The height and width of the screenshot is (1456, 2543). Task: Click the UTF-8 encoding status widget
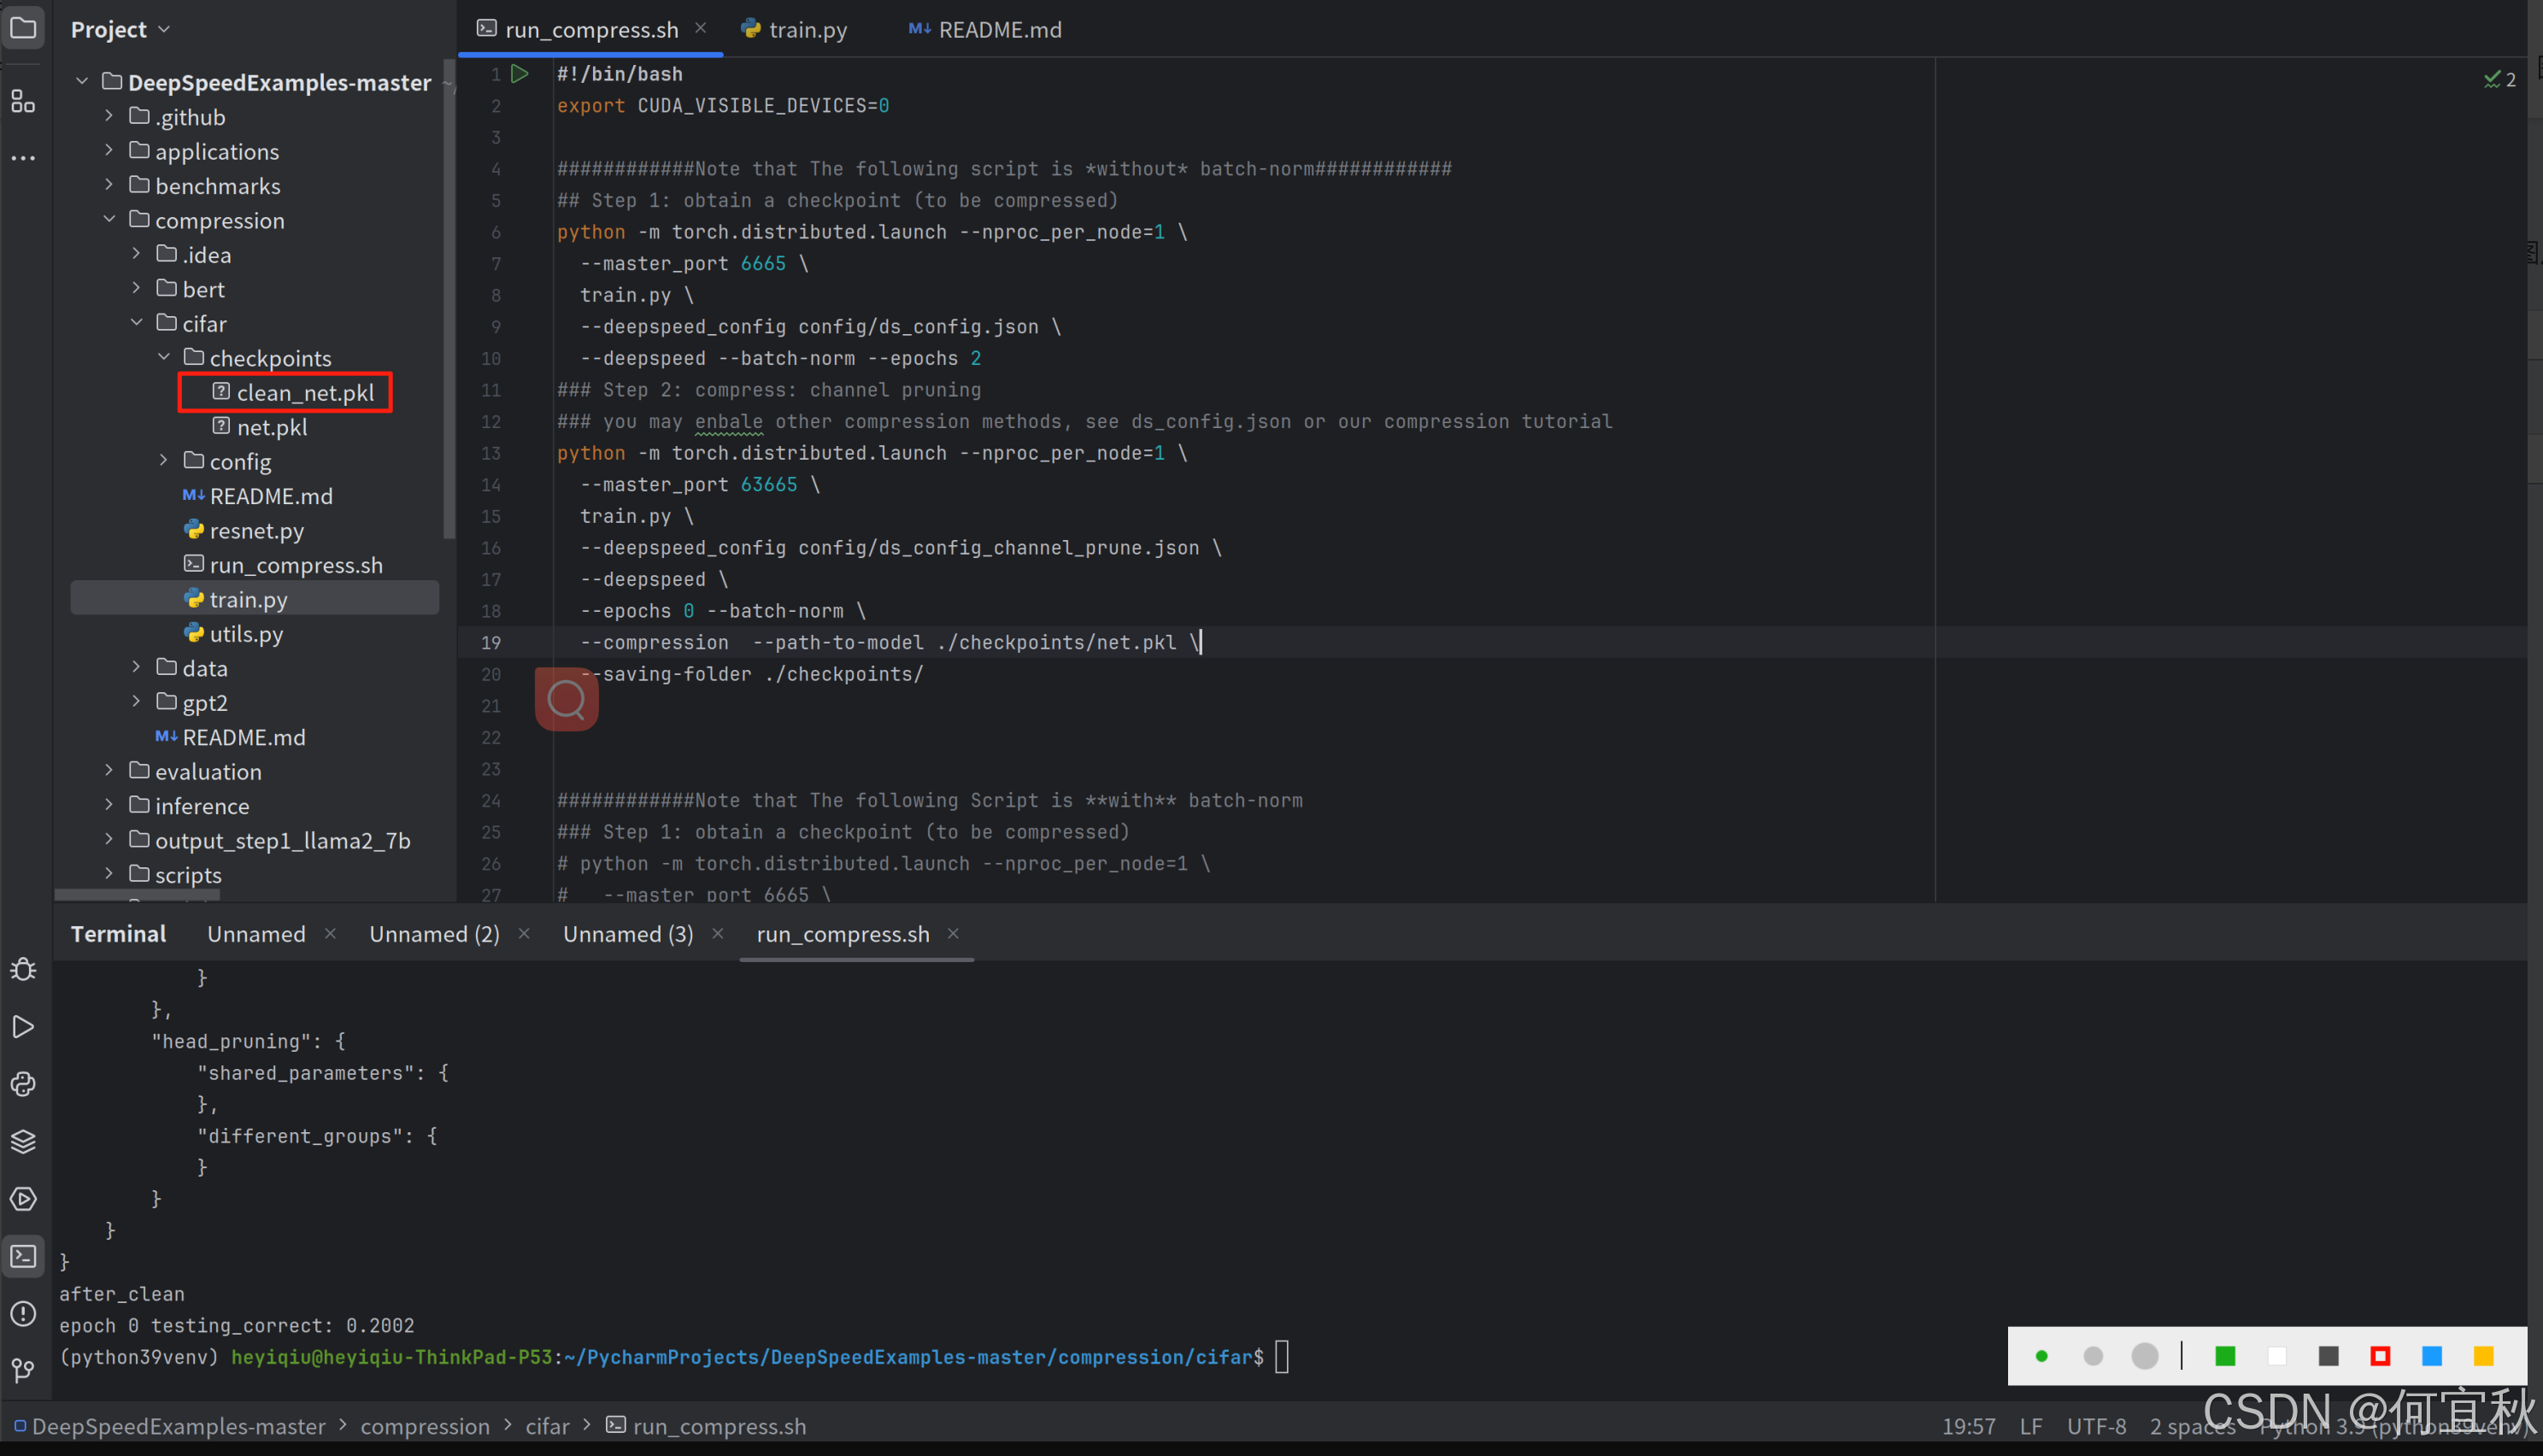2096,1426
